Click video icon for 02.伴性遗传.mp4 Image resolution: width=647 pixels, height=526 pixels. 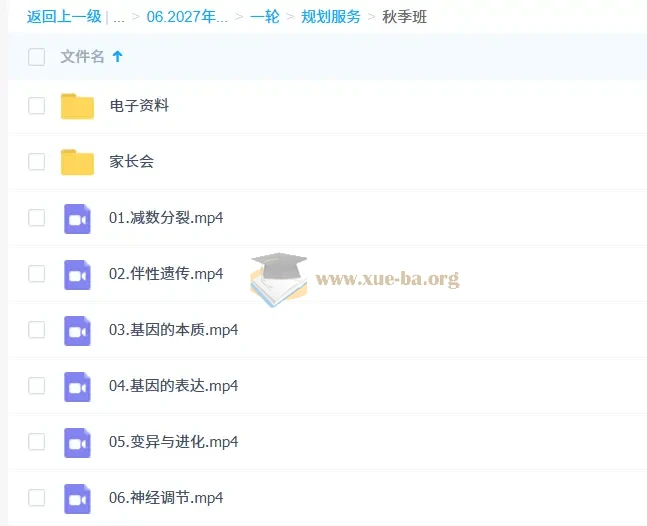pos(77,275)
